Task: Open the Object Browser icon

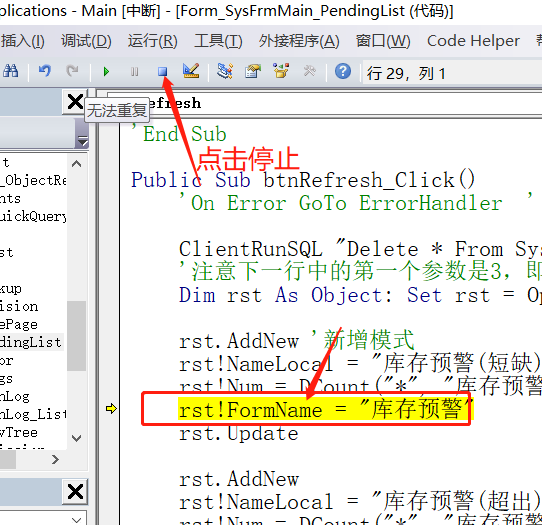Action: [x=281, y=71]
